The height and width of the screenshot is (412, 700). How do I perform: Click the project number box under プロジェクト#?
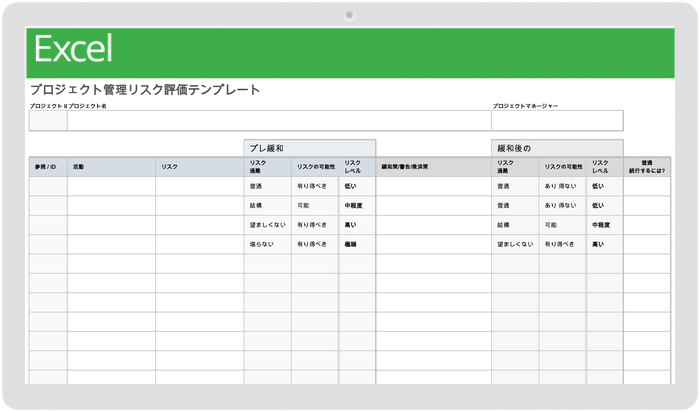48,121
